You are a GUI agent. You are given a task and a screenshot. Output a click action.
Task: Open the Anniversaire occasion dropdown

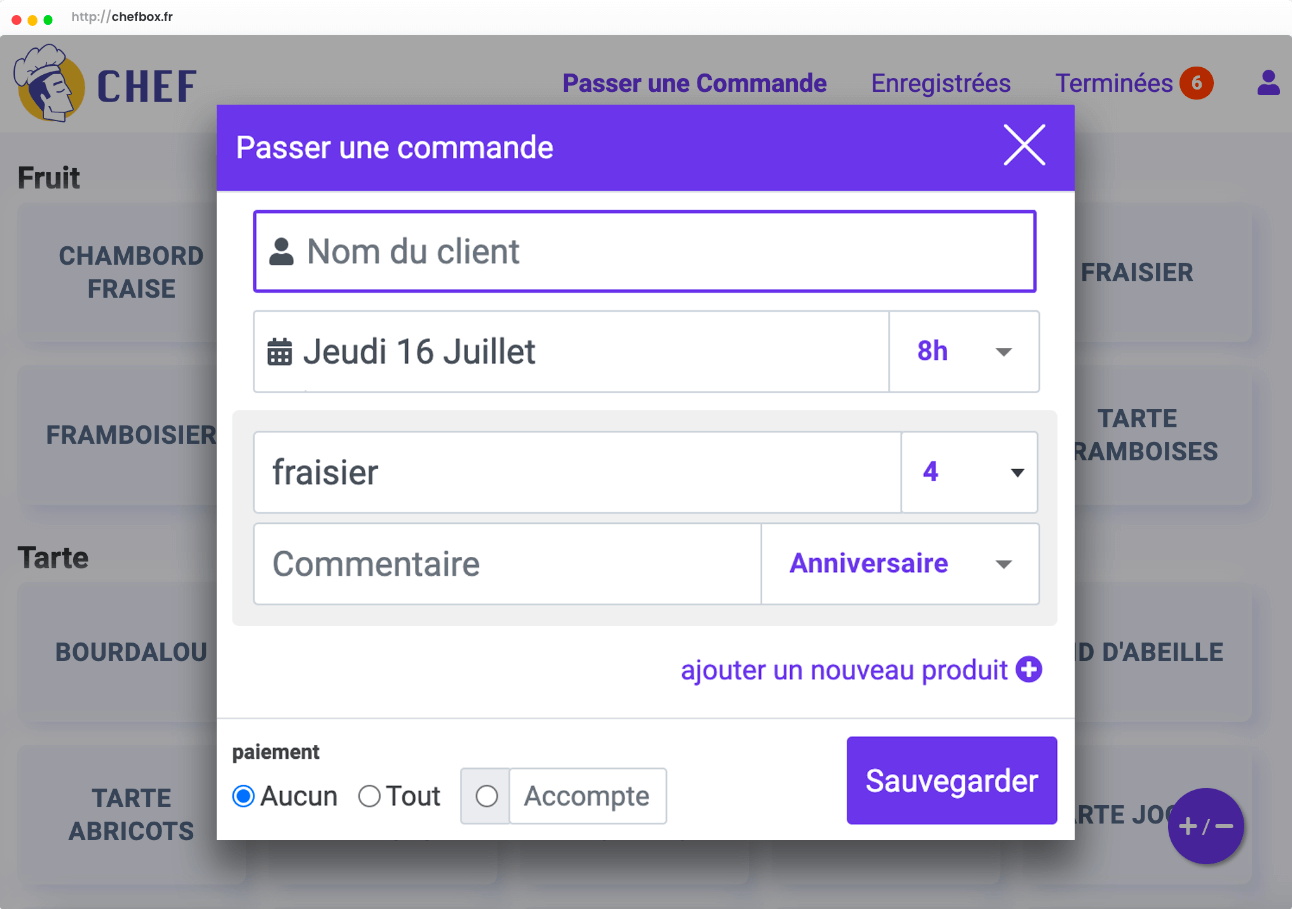click(x=899, y=564)
